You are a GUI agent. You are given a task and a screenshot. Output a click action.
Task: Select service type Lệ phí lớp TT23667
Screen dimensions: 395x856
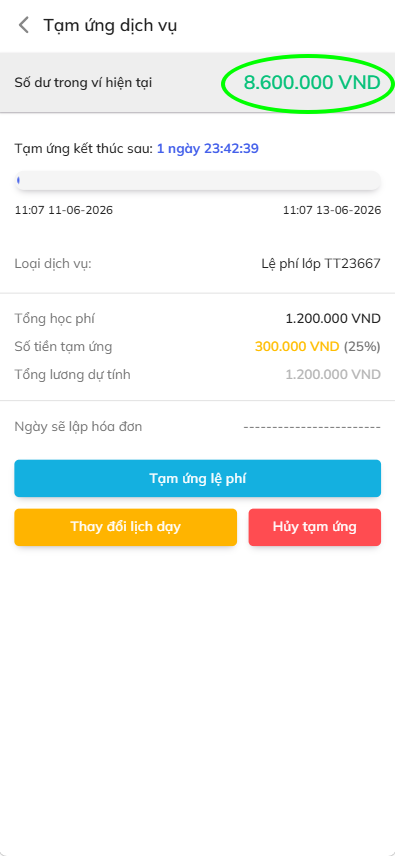pyautogui.click(x=321, y=264)
